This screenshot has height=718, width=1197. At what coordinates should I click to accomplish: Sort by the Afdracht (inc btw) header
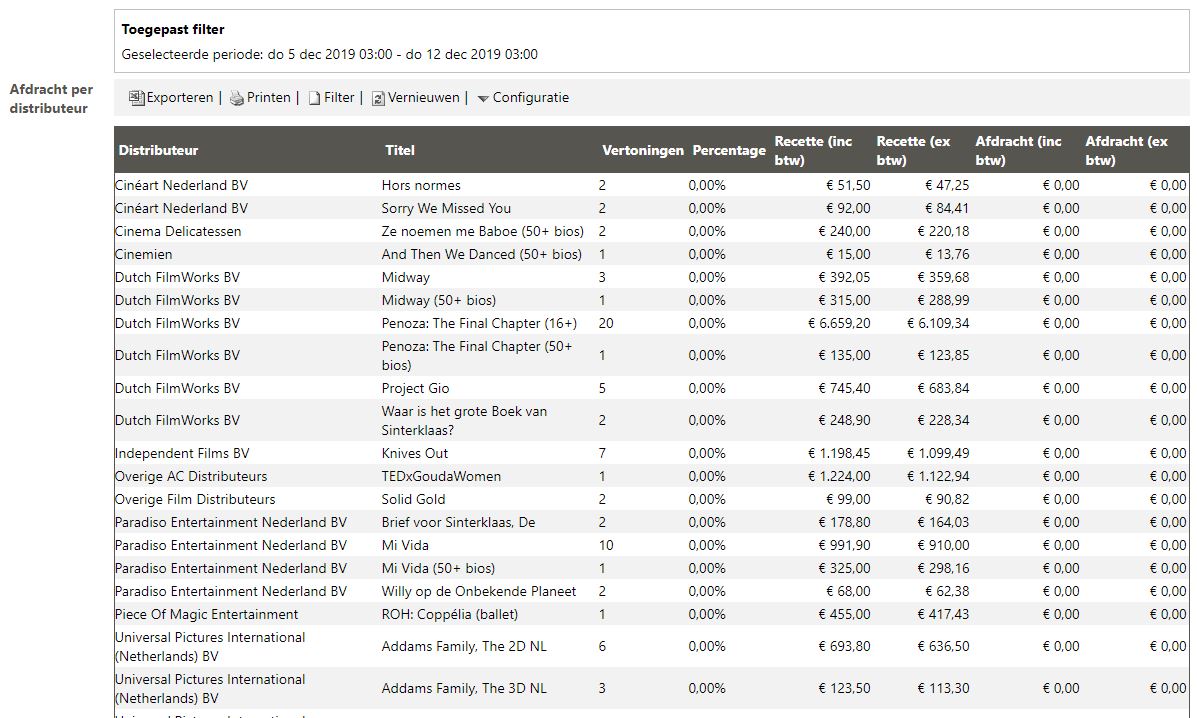1018,150
